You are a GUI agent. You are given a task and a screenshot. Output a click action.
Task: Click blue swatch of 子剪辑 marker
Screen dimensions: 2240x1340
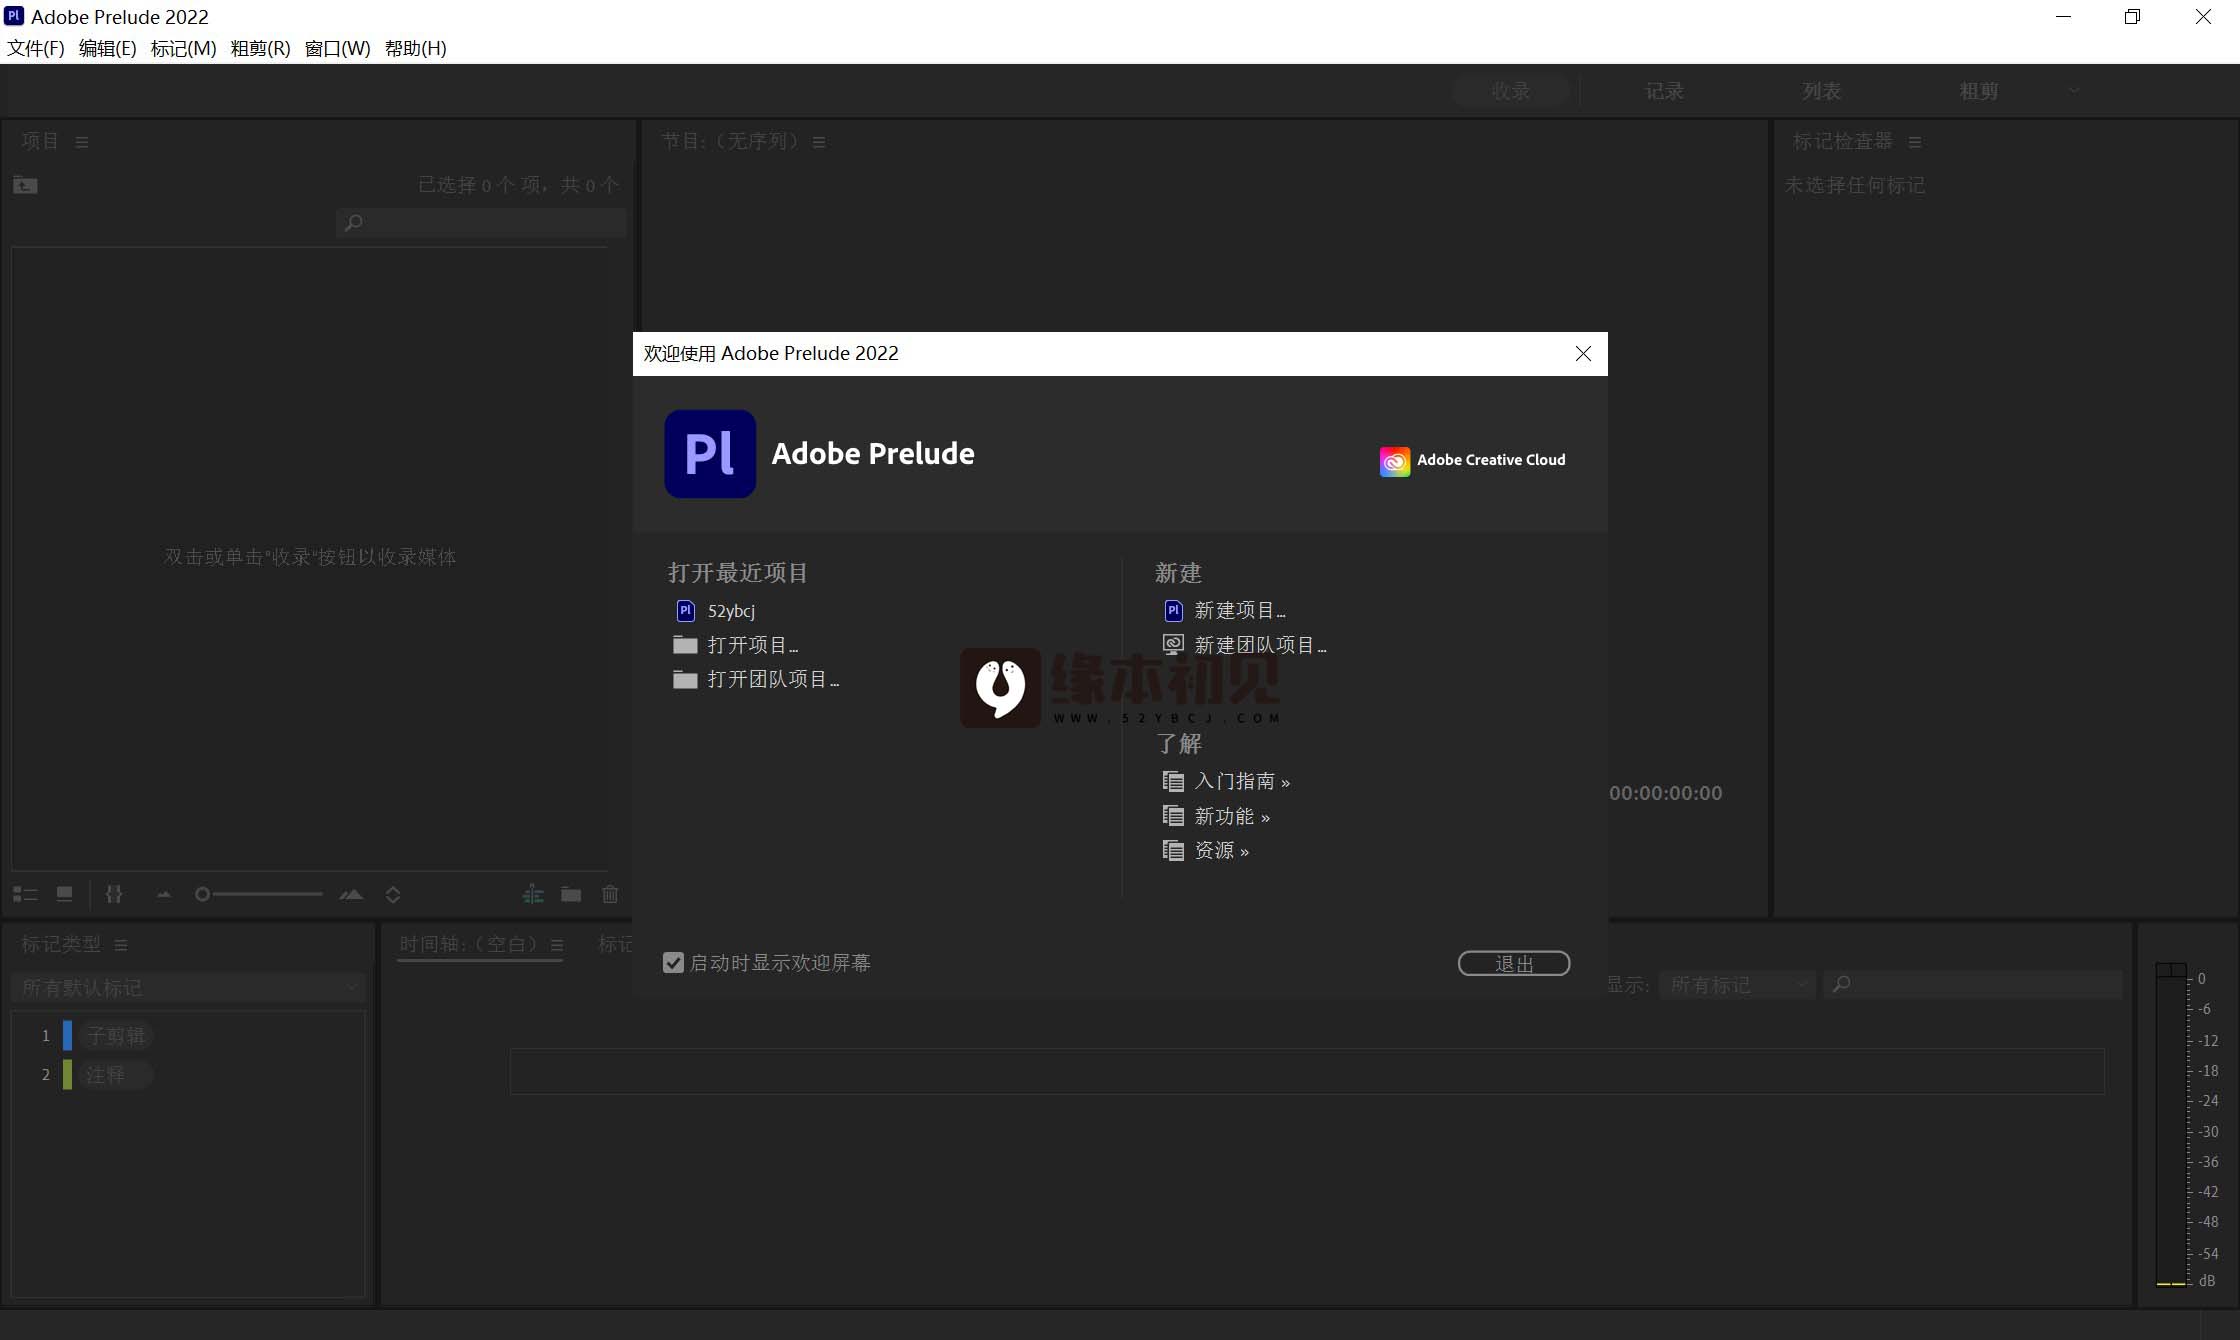point(67,1035)
